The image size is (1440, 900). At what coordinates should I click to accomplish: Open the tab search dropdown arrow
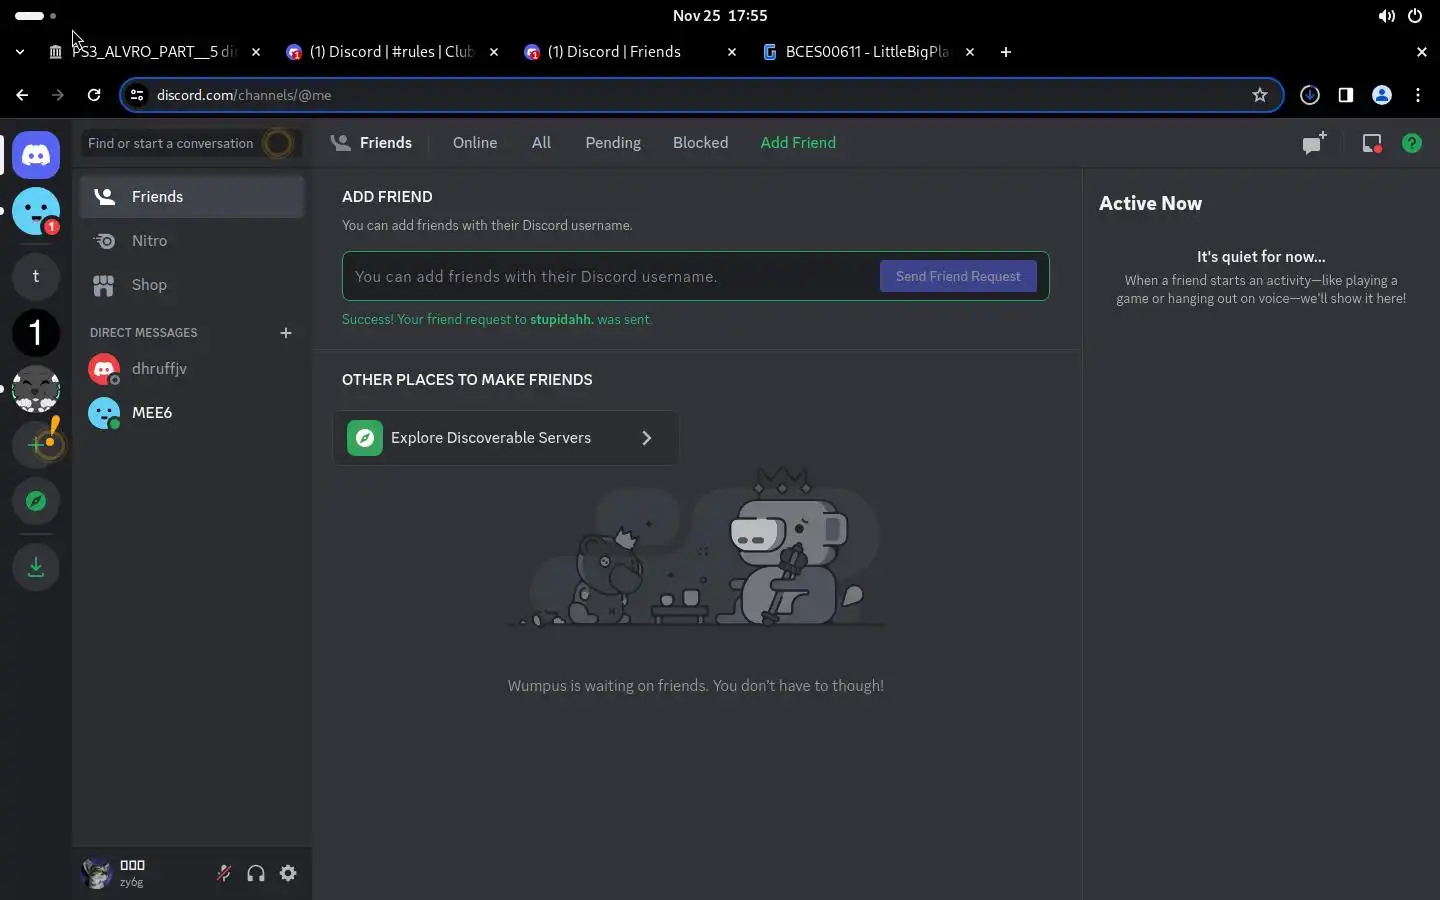(x=20, y=52)
